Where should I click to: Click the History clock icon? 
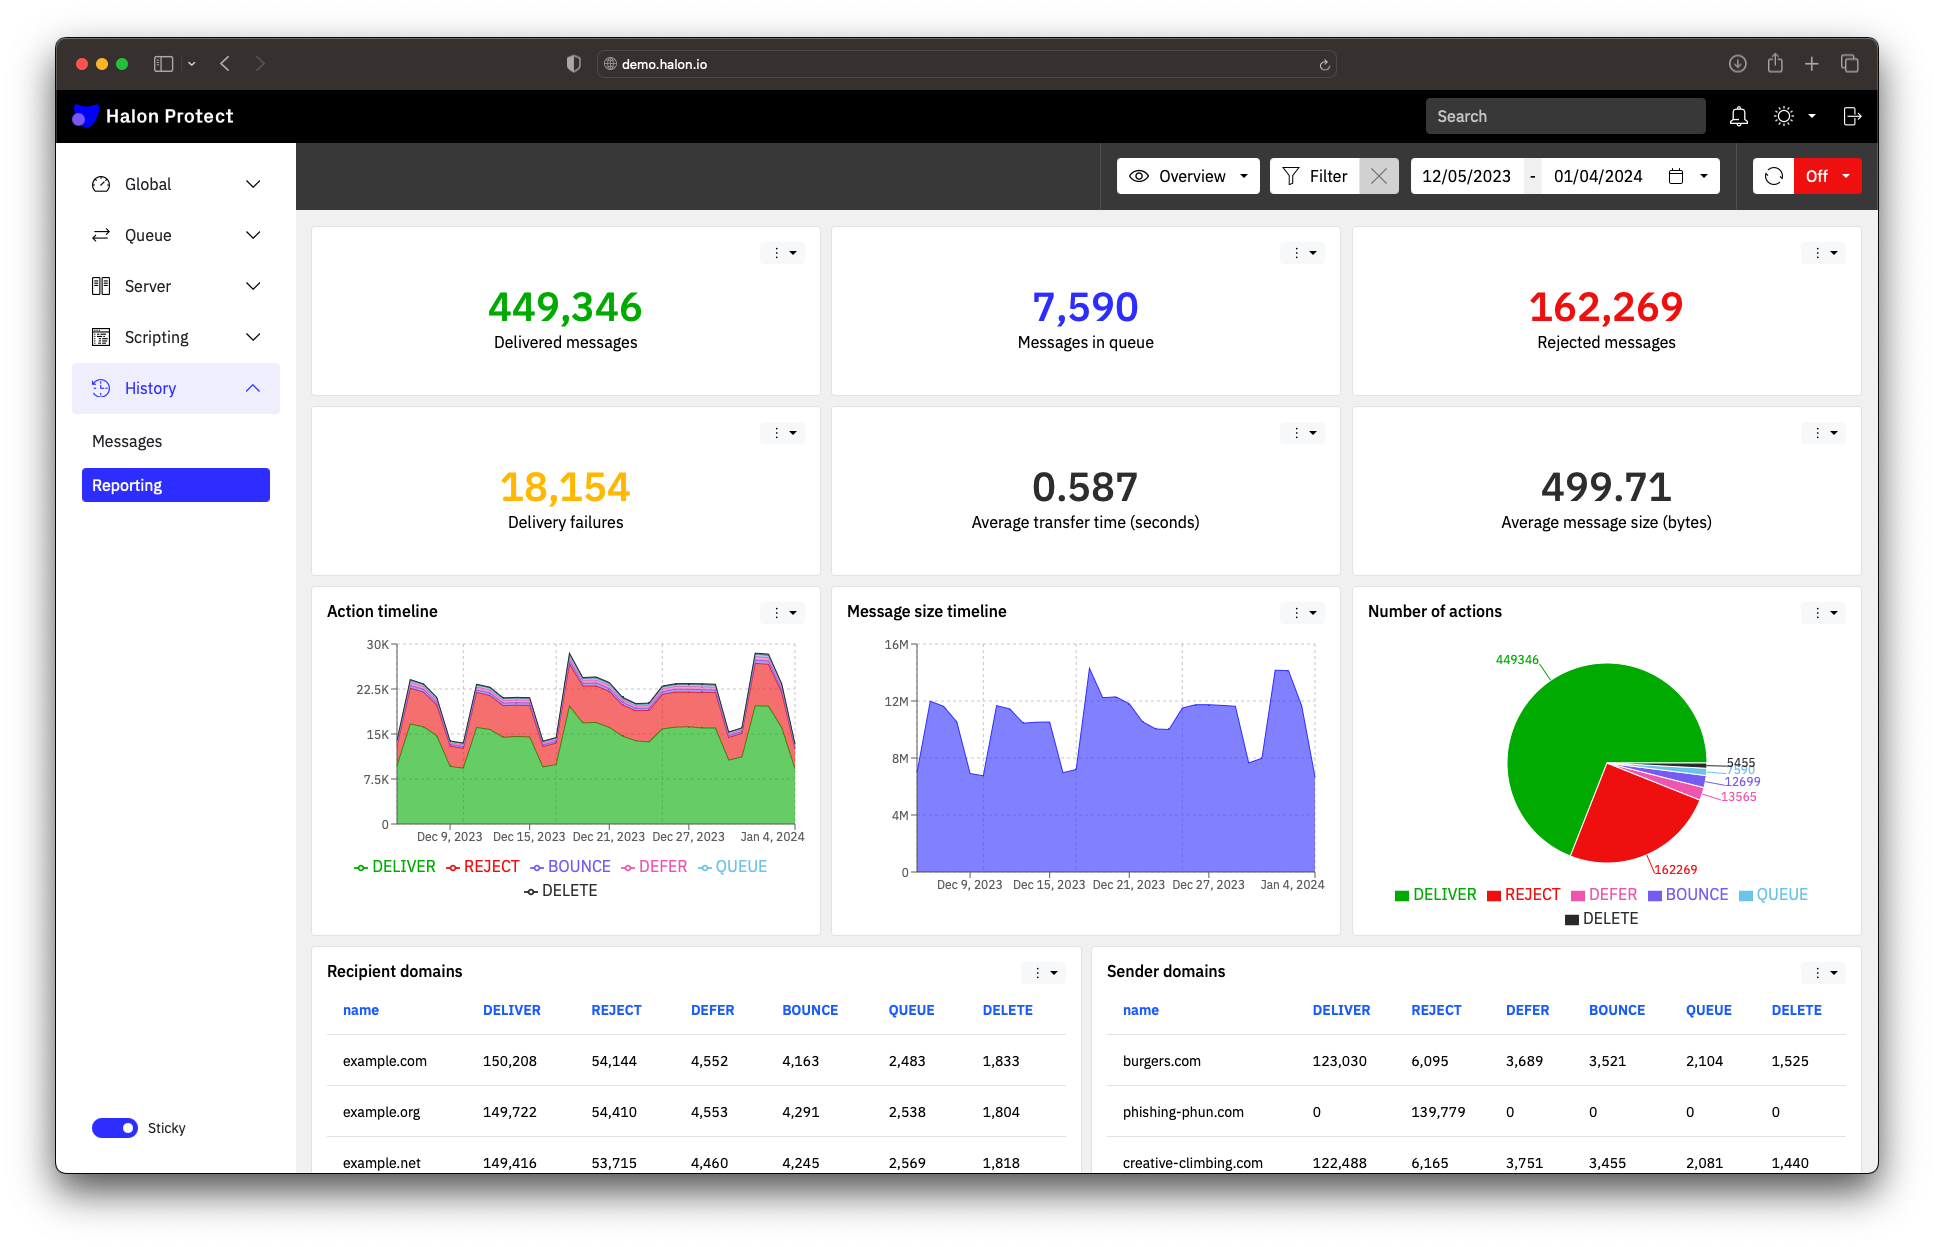tap(101, 388)
